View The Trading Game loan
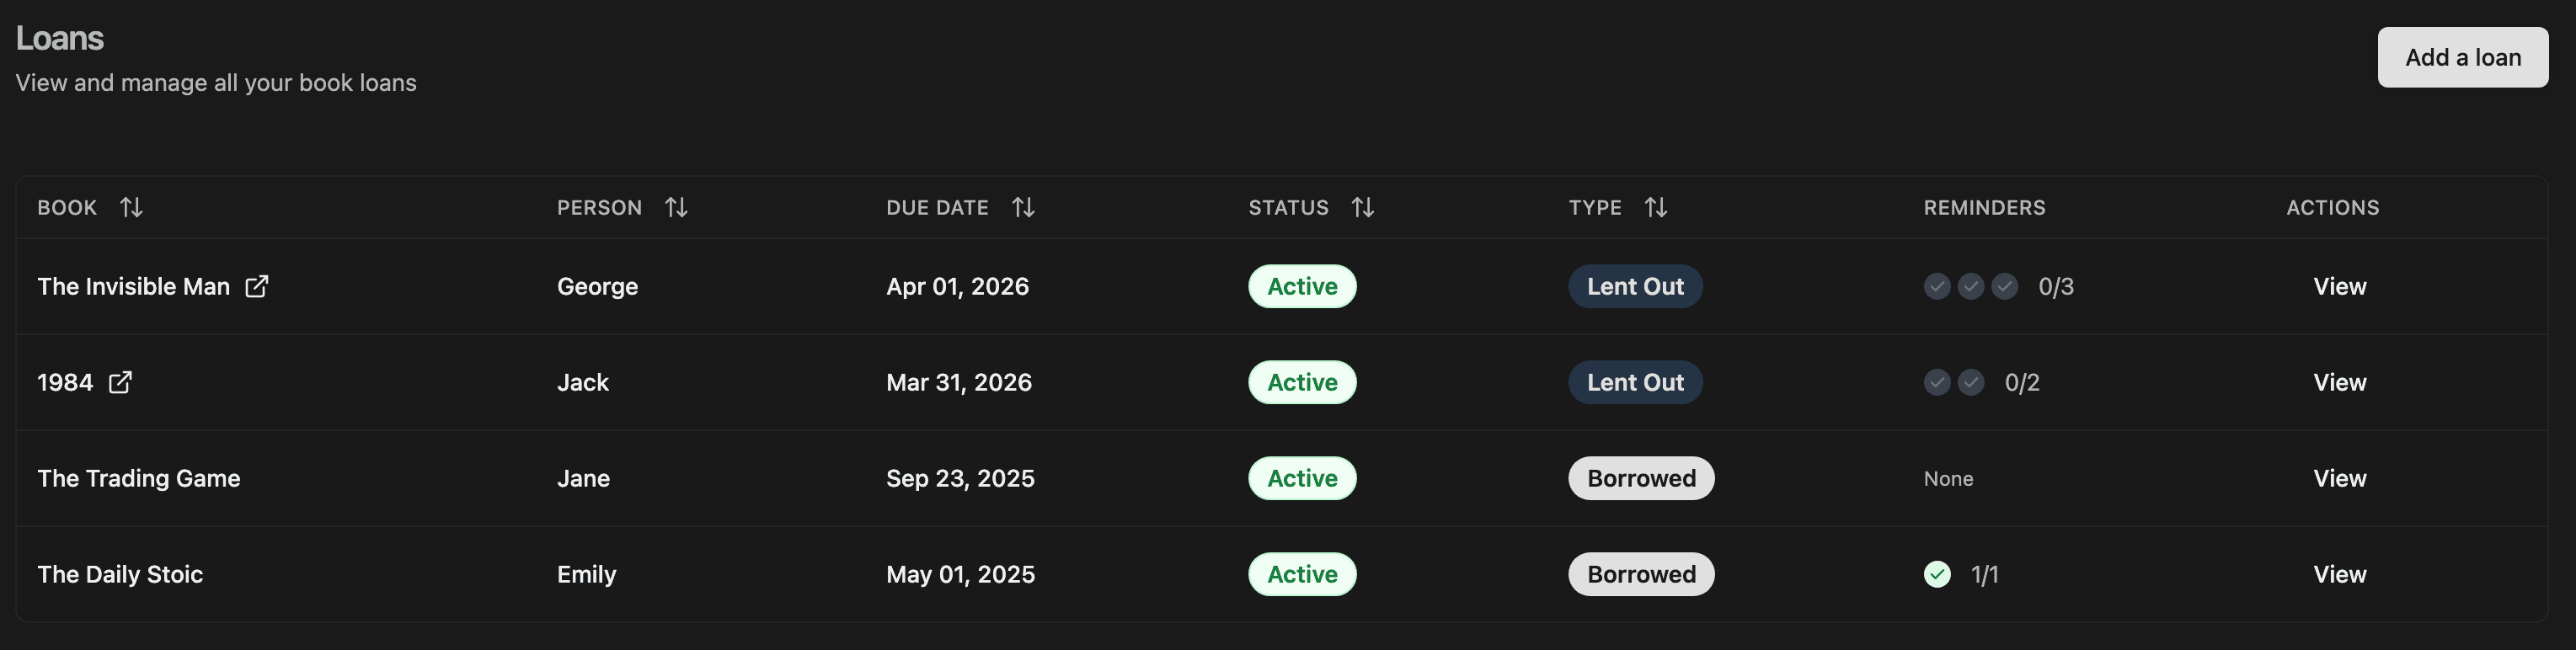The image size is (2576, 650). click(x=2339, y=478)
